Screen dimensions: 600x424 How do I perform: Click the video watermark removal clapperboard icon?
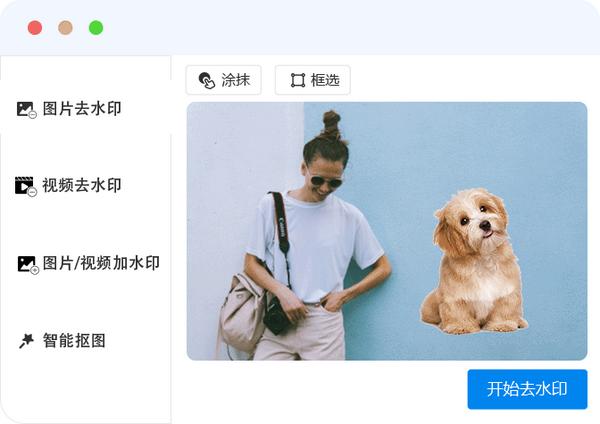pyautogui.click(x=26, y=186)
